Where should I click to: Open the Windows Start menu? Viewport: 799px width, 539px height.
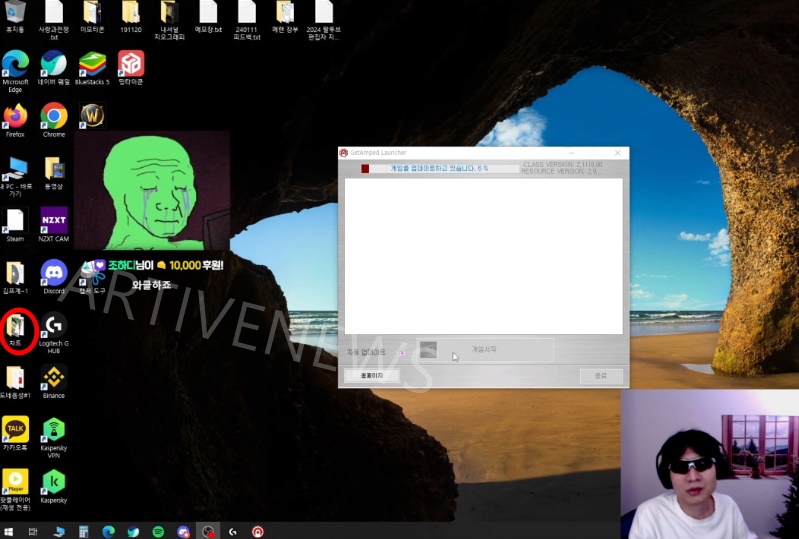pos(9,531)
